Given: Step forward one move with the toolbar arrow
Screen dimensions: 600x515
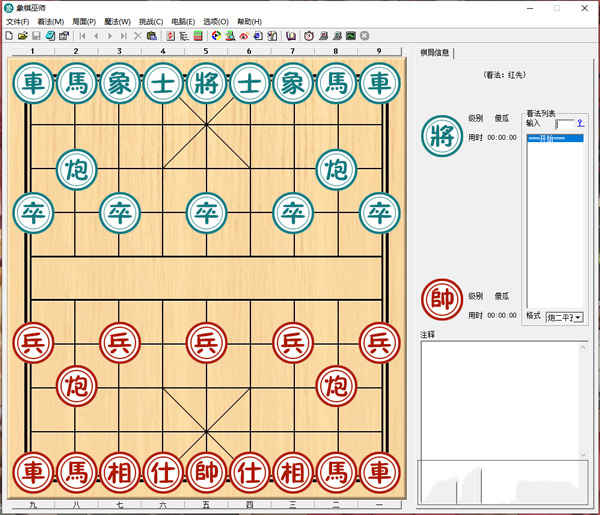Looking at the screenshot, I should coord(110,36).
